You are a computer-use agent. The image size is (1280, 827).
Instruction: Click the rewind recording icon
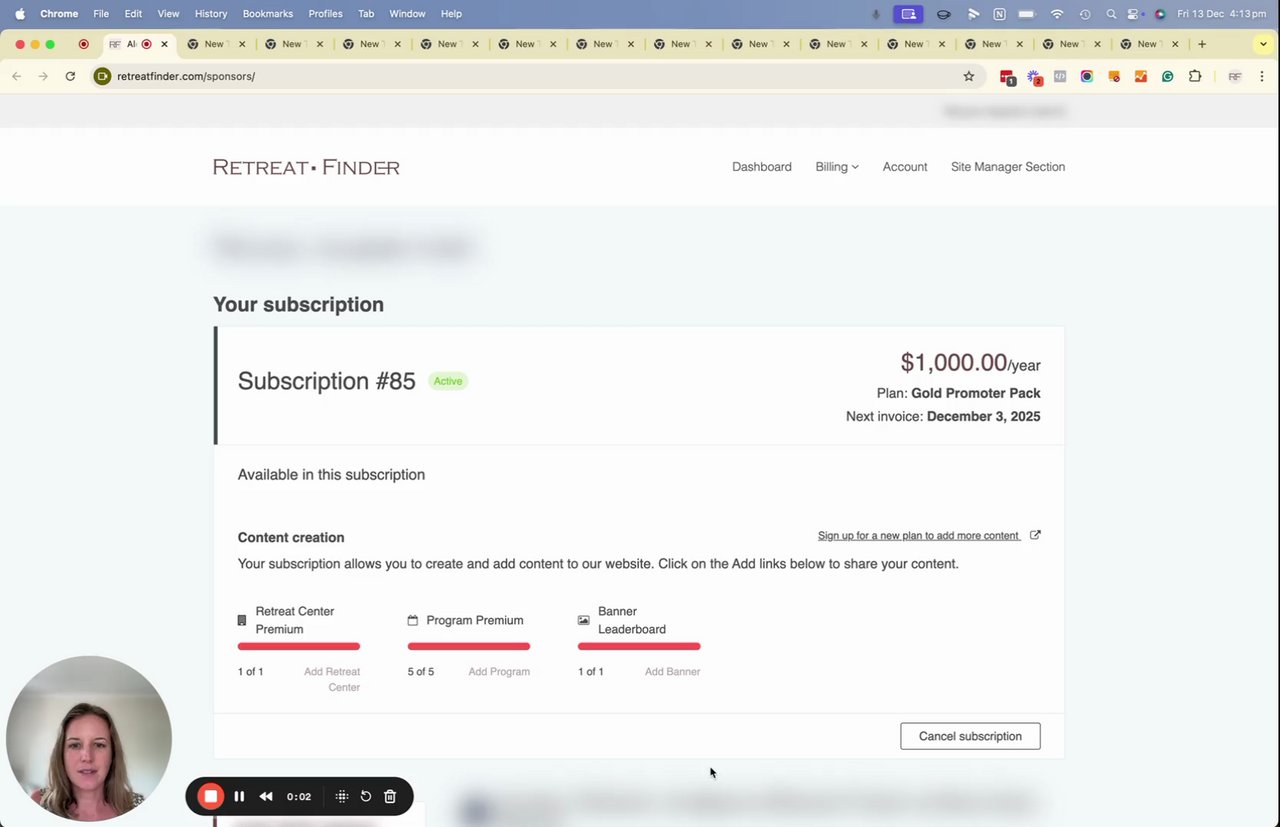pyautogui.click(x=266, y=796)
